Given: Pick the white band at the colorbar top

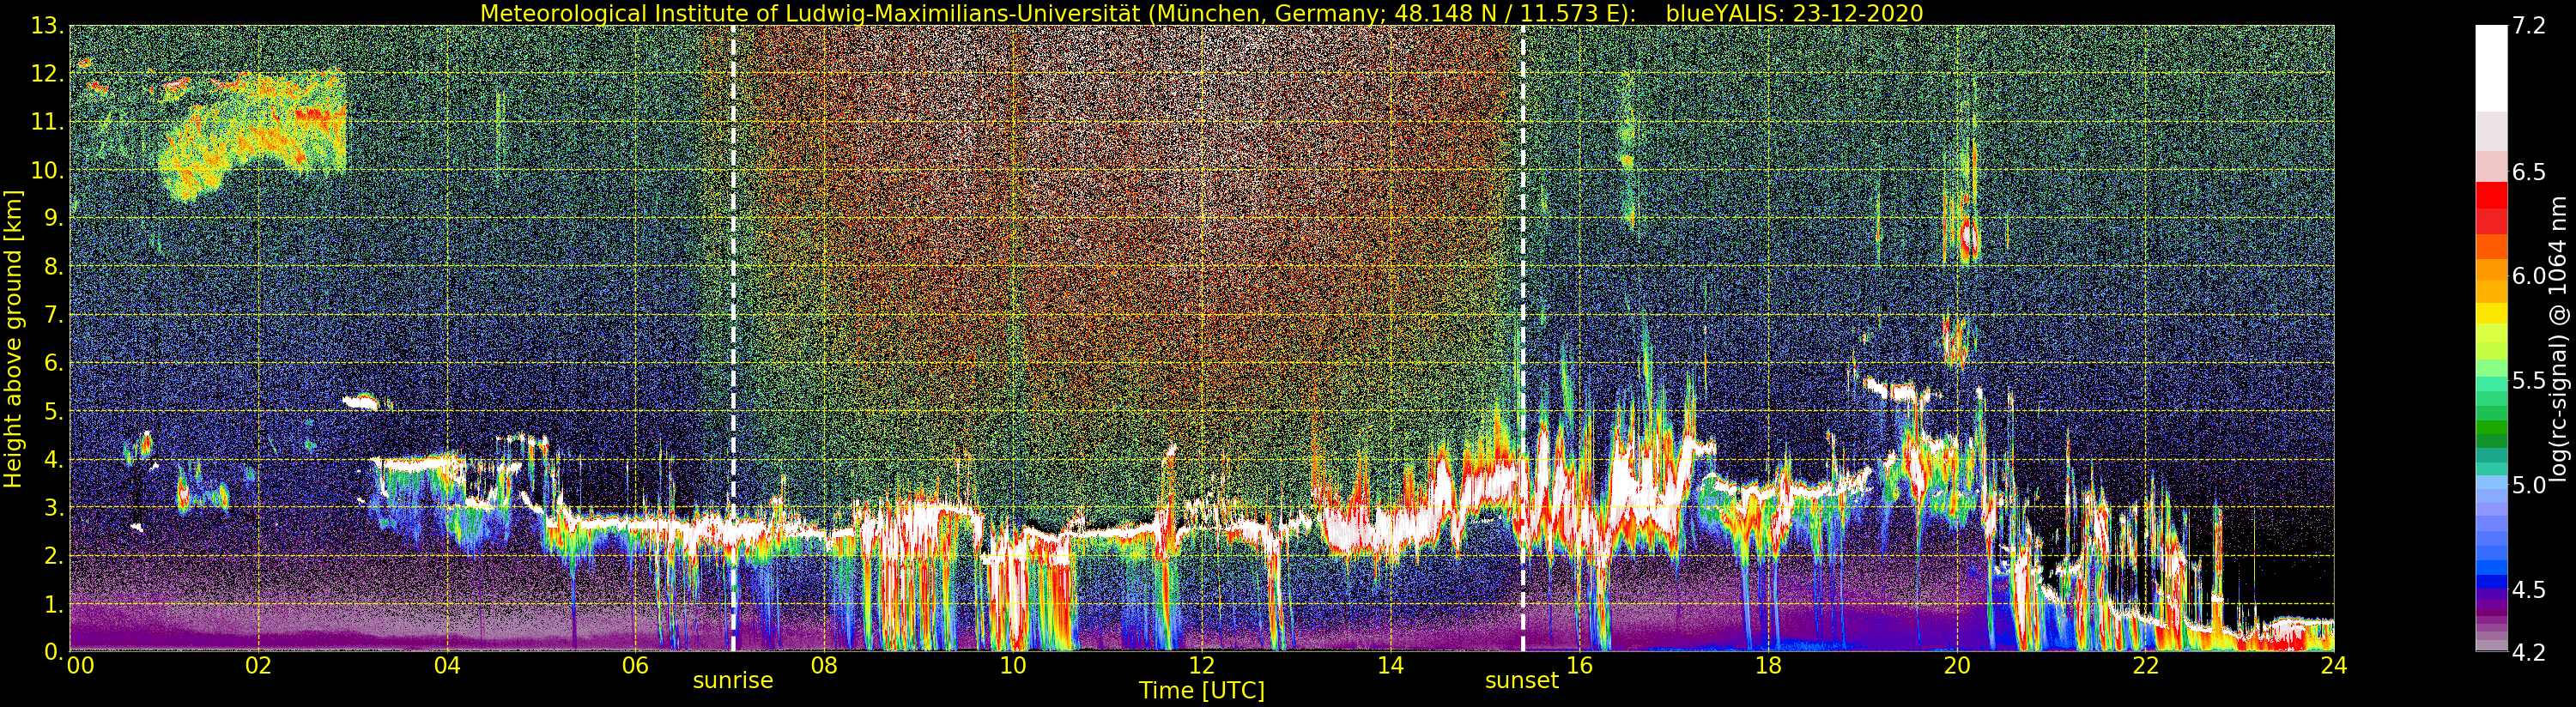Looking at the screenshot, I should click(x=2491, y=68).
